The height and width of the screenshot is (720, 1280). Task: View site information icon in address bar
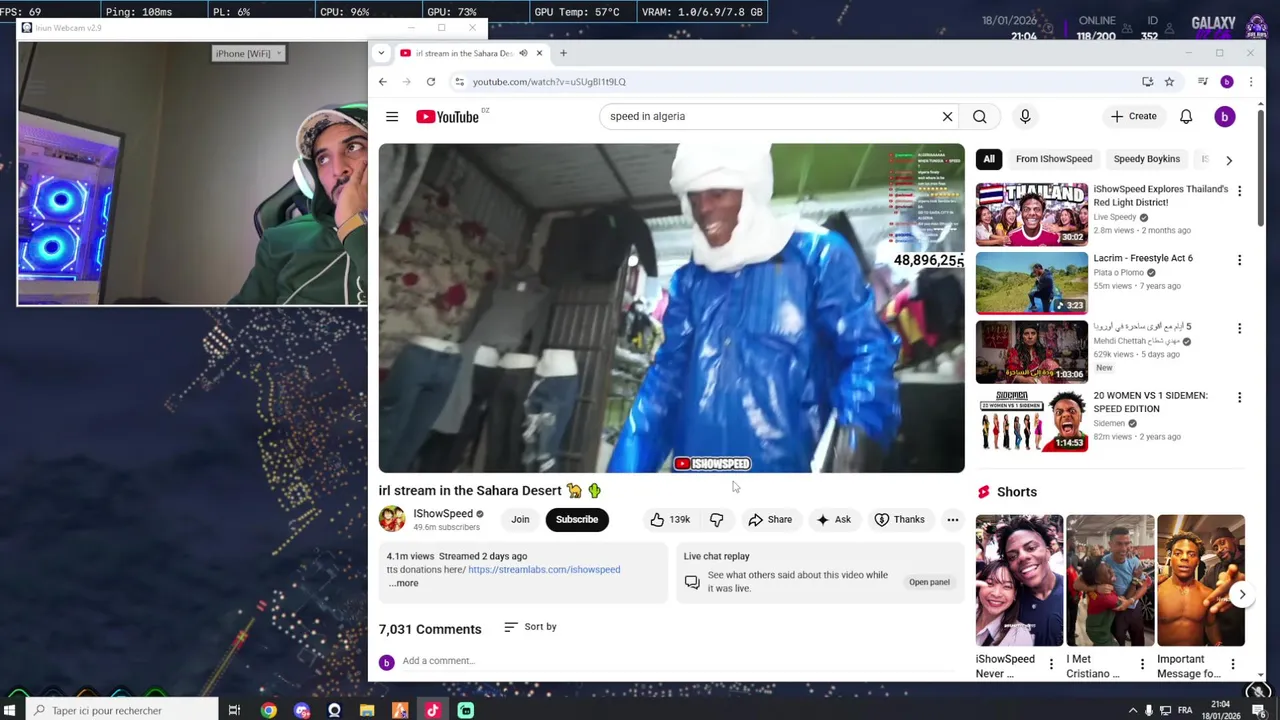click(x=459, y=82)
